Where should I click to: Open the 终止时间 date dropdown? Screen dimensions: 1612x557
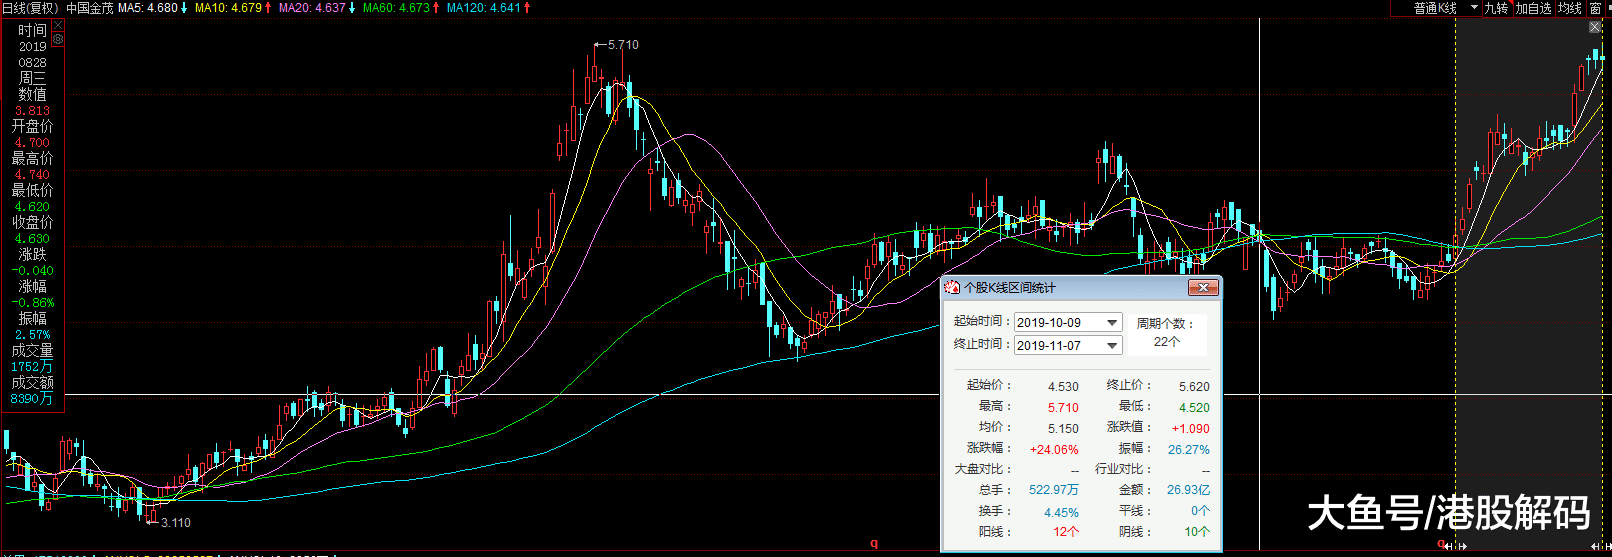(1112, 345)
